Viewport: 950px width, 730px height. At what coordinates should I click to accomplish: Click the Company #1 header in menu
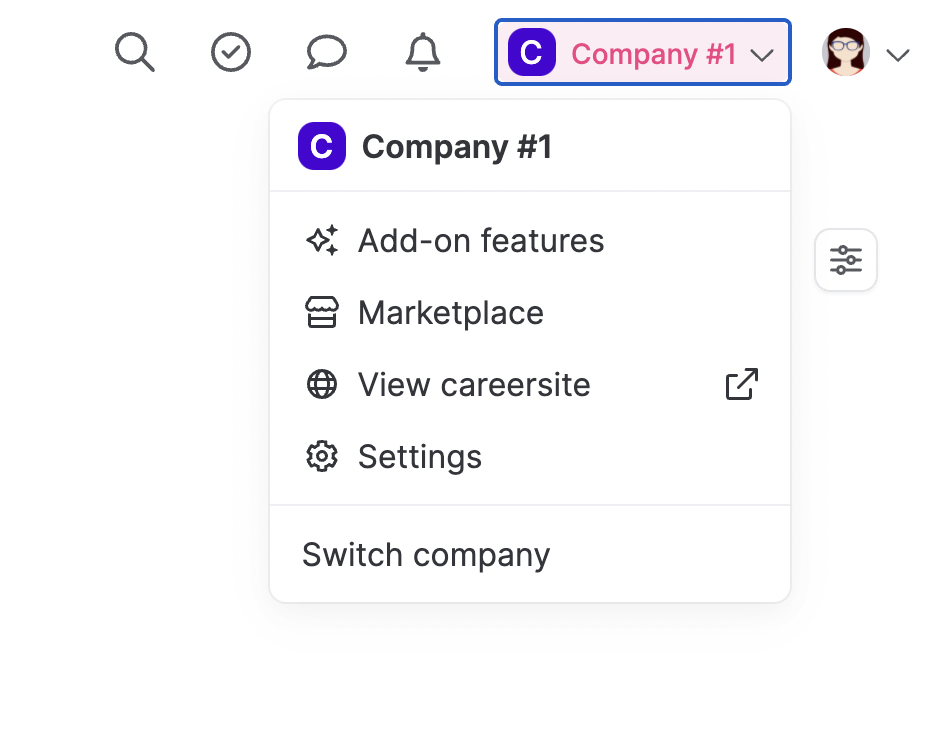click(456, 147)
